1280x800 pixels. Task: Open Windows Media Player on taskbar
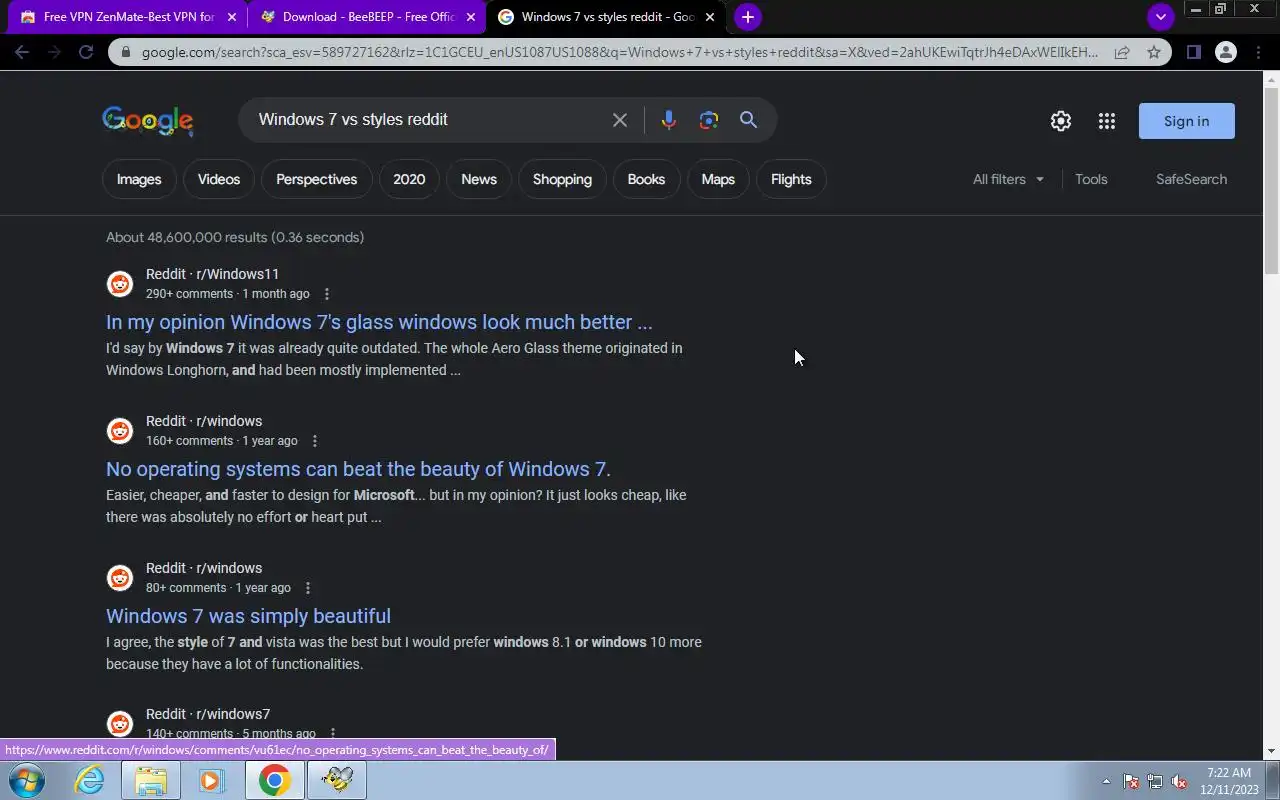(212, 780)
